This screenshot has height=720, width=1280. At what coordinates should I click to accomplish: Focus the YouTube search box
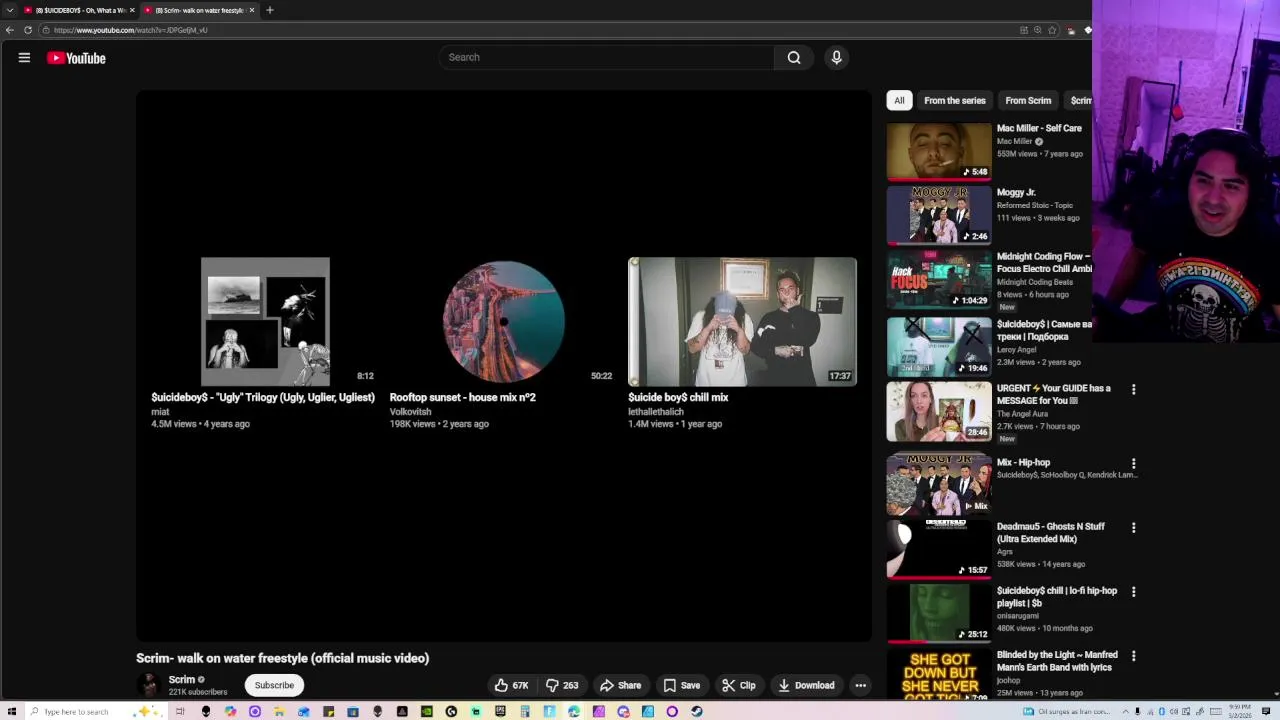point(607,57)
